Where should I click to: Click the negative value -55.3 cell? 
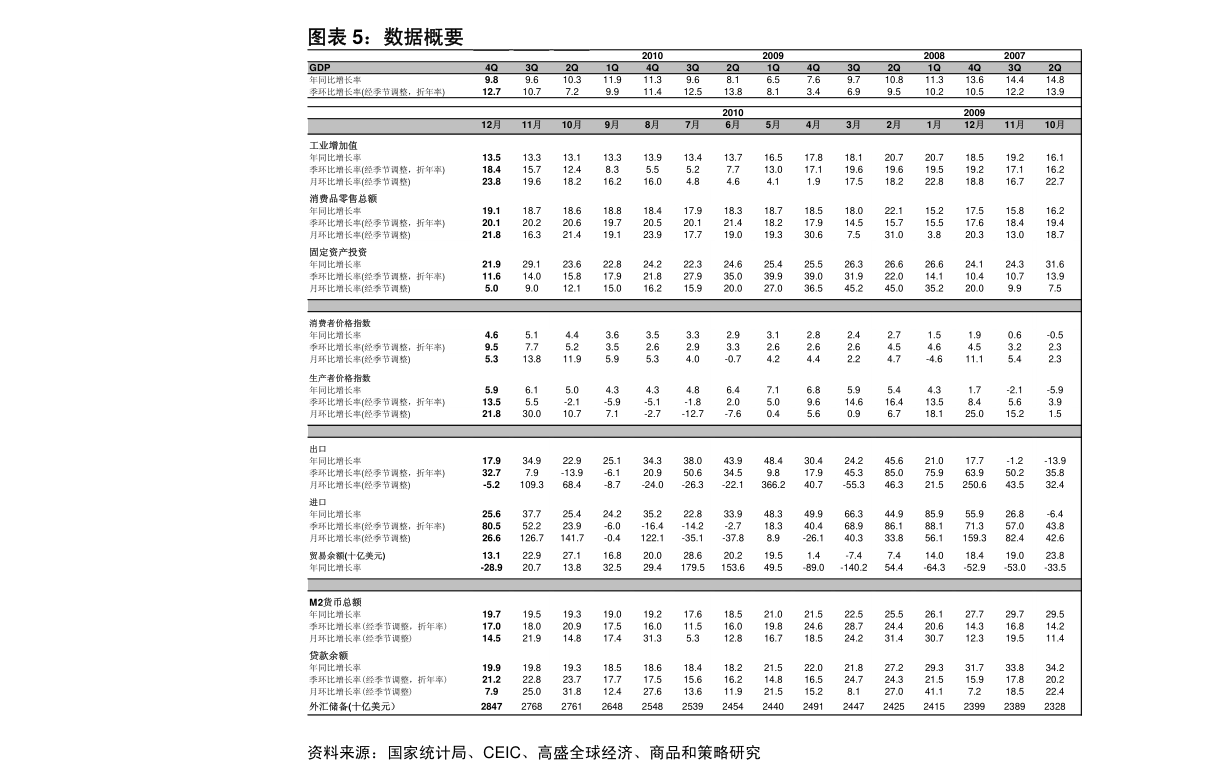point(853,485)
